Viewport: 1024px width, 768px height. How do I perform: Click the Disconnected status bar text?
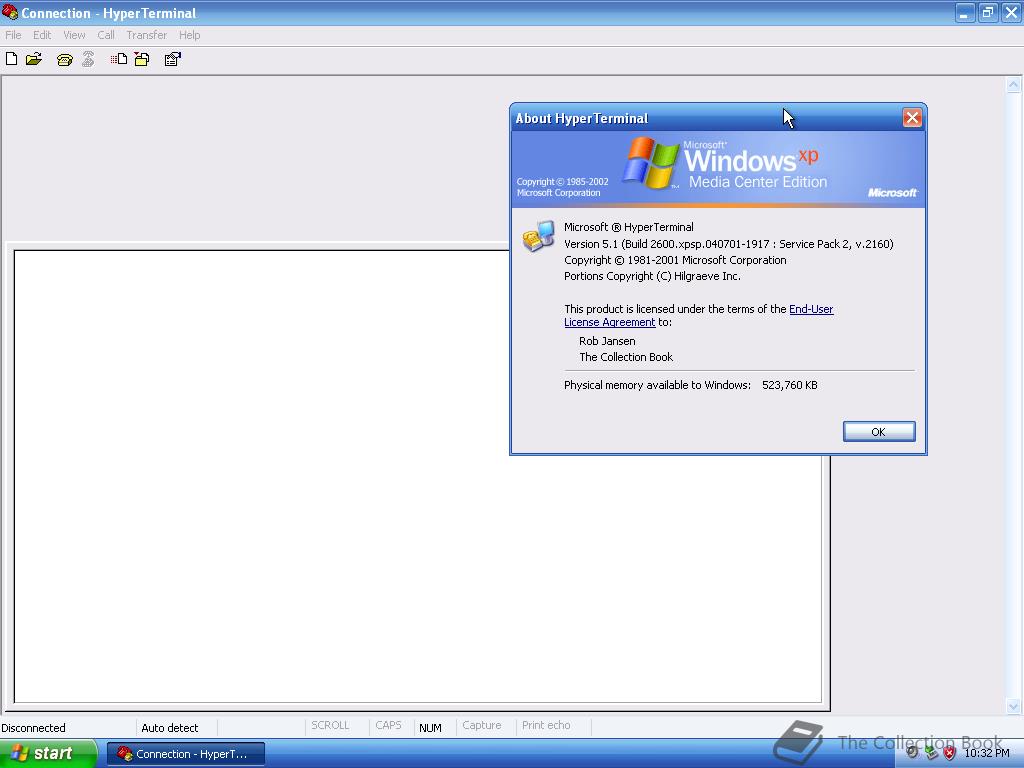33,728
